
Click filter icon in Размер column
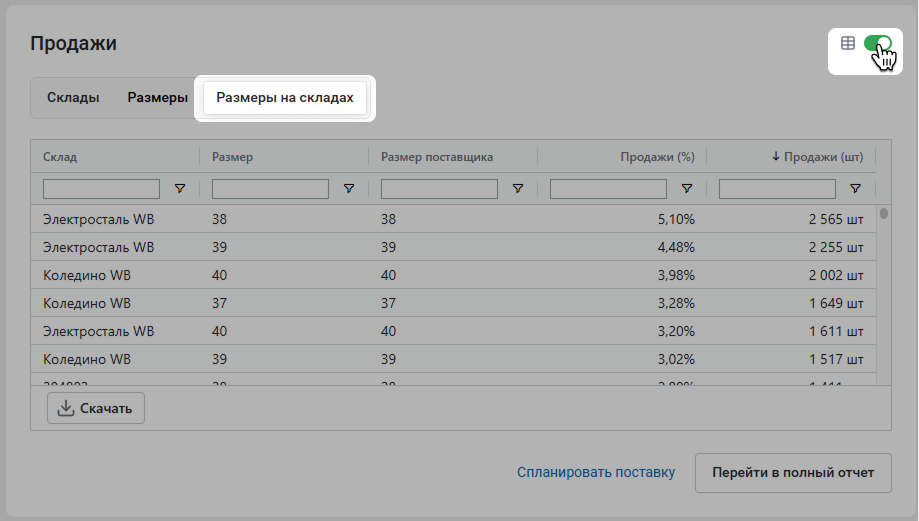[x=349, y=189]
